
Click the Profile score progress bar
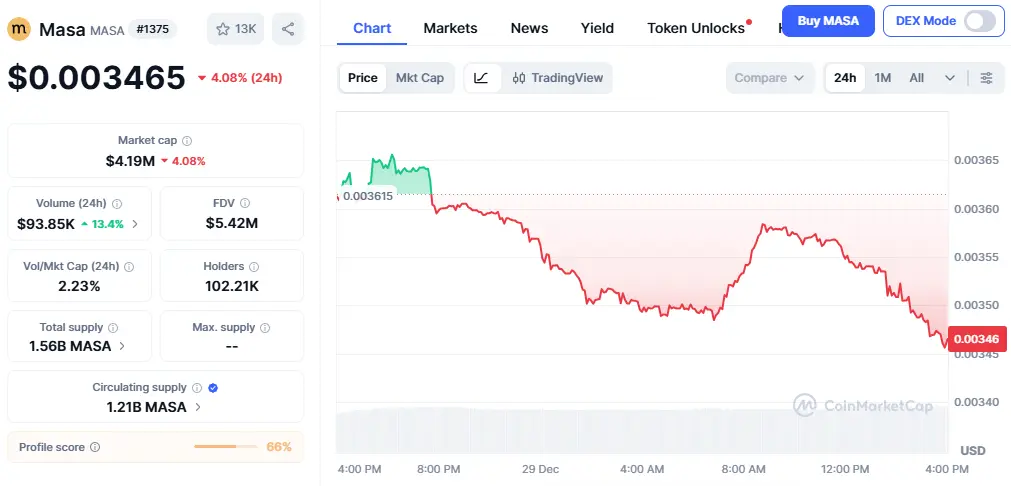tap(224, 447)
